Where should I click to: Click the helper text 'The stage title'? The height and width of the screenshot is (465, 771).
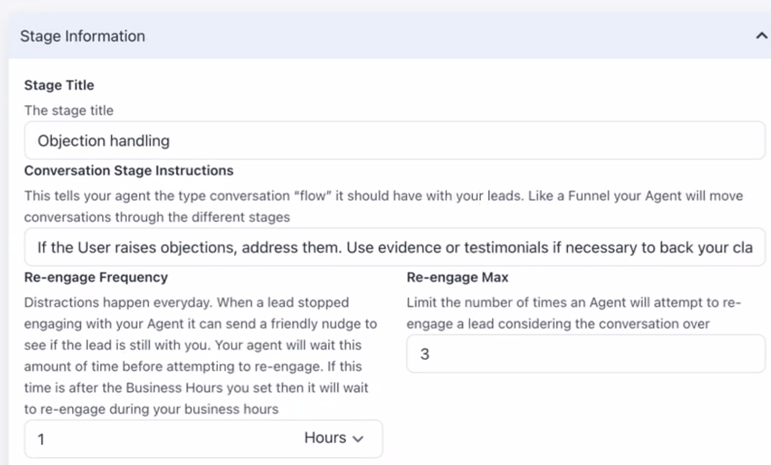(70, 110)
